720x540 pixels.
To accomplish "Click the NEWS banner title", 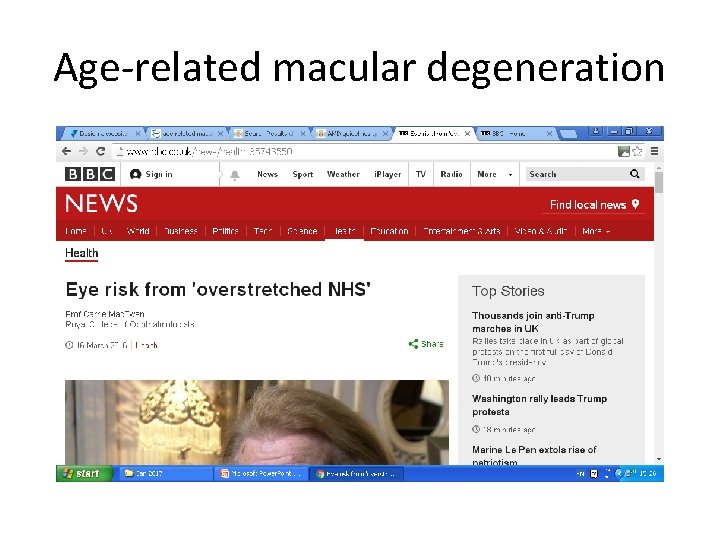I will coord(101,203).
